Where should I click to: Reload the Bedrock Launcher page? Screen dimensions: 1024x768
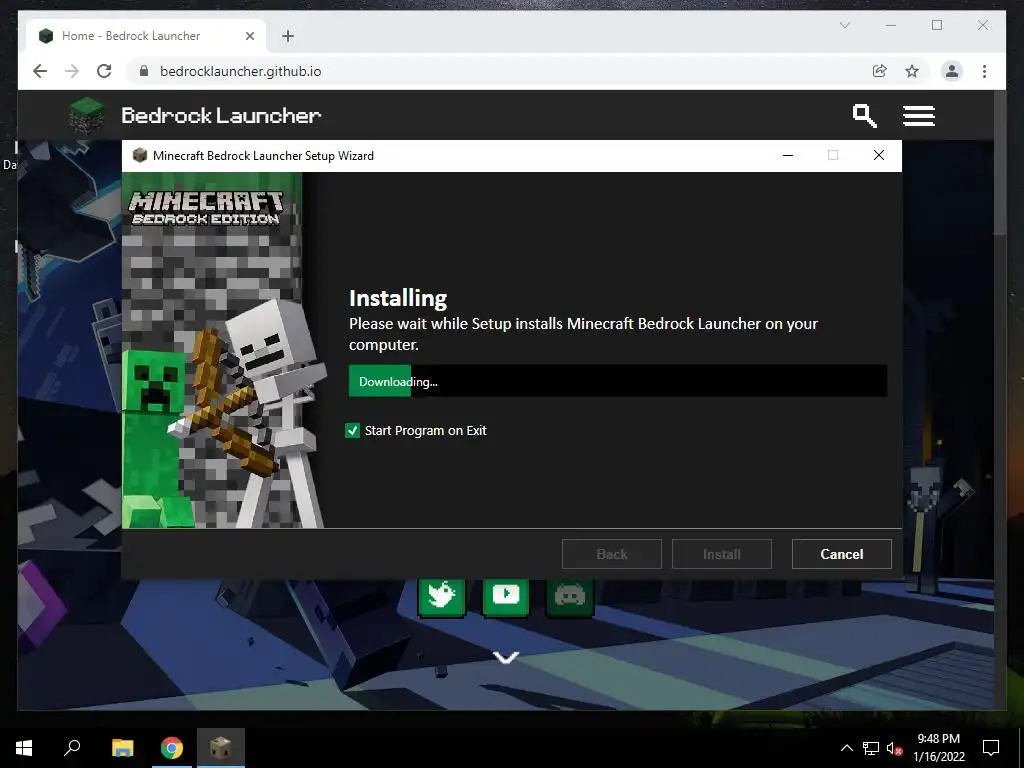[104, 71]
